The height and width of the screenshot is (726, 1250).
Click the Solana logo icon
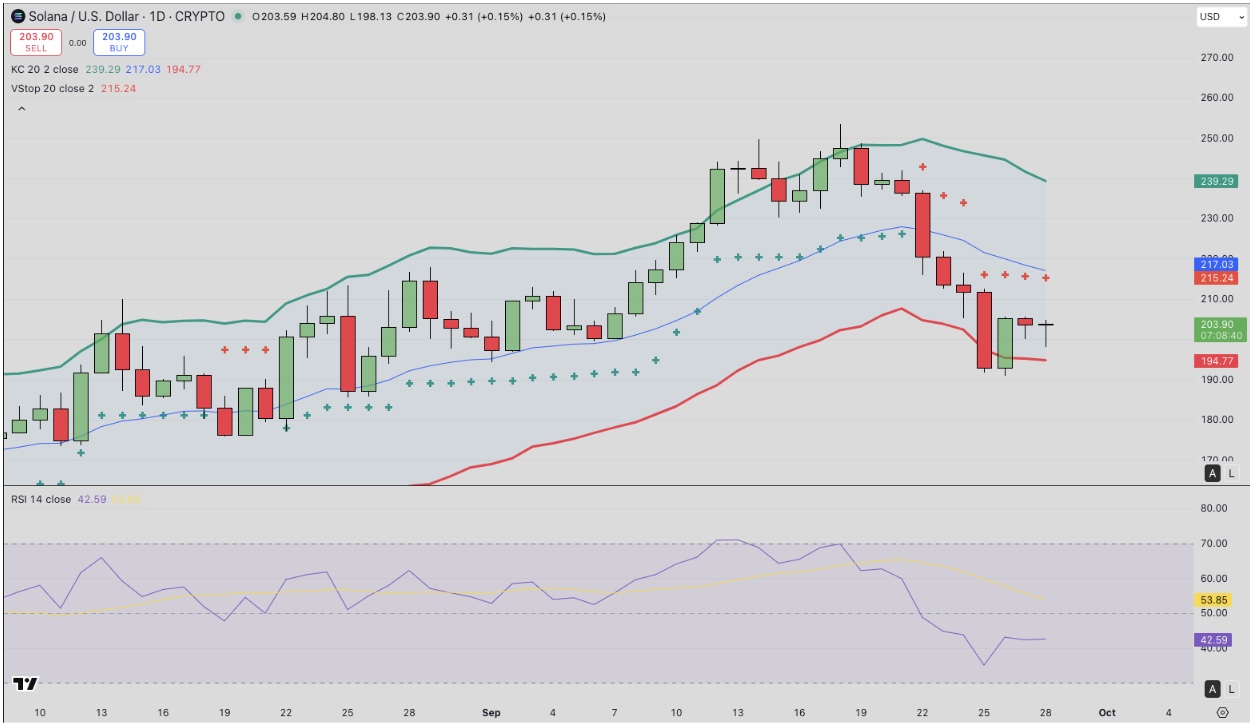click(x=17, y=16)
